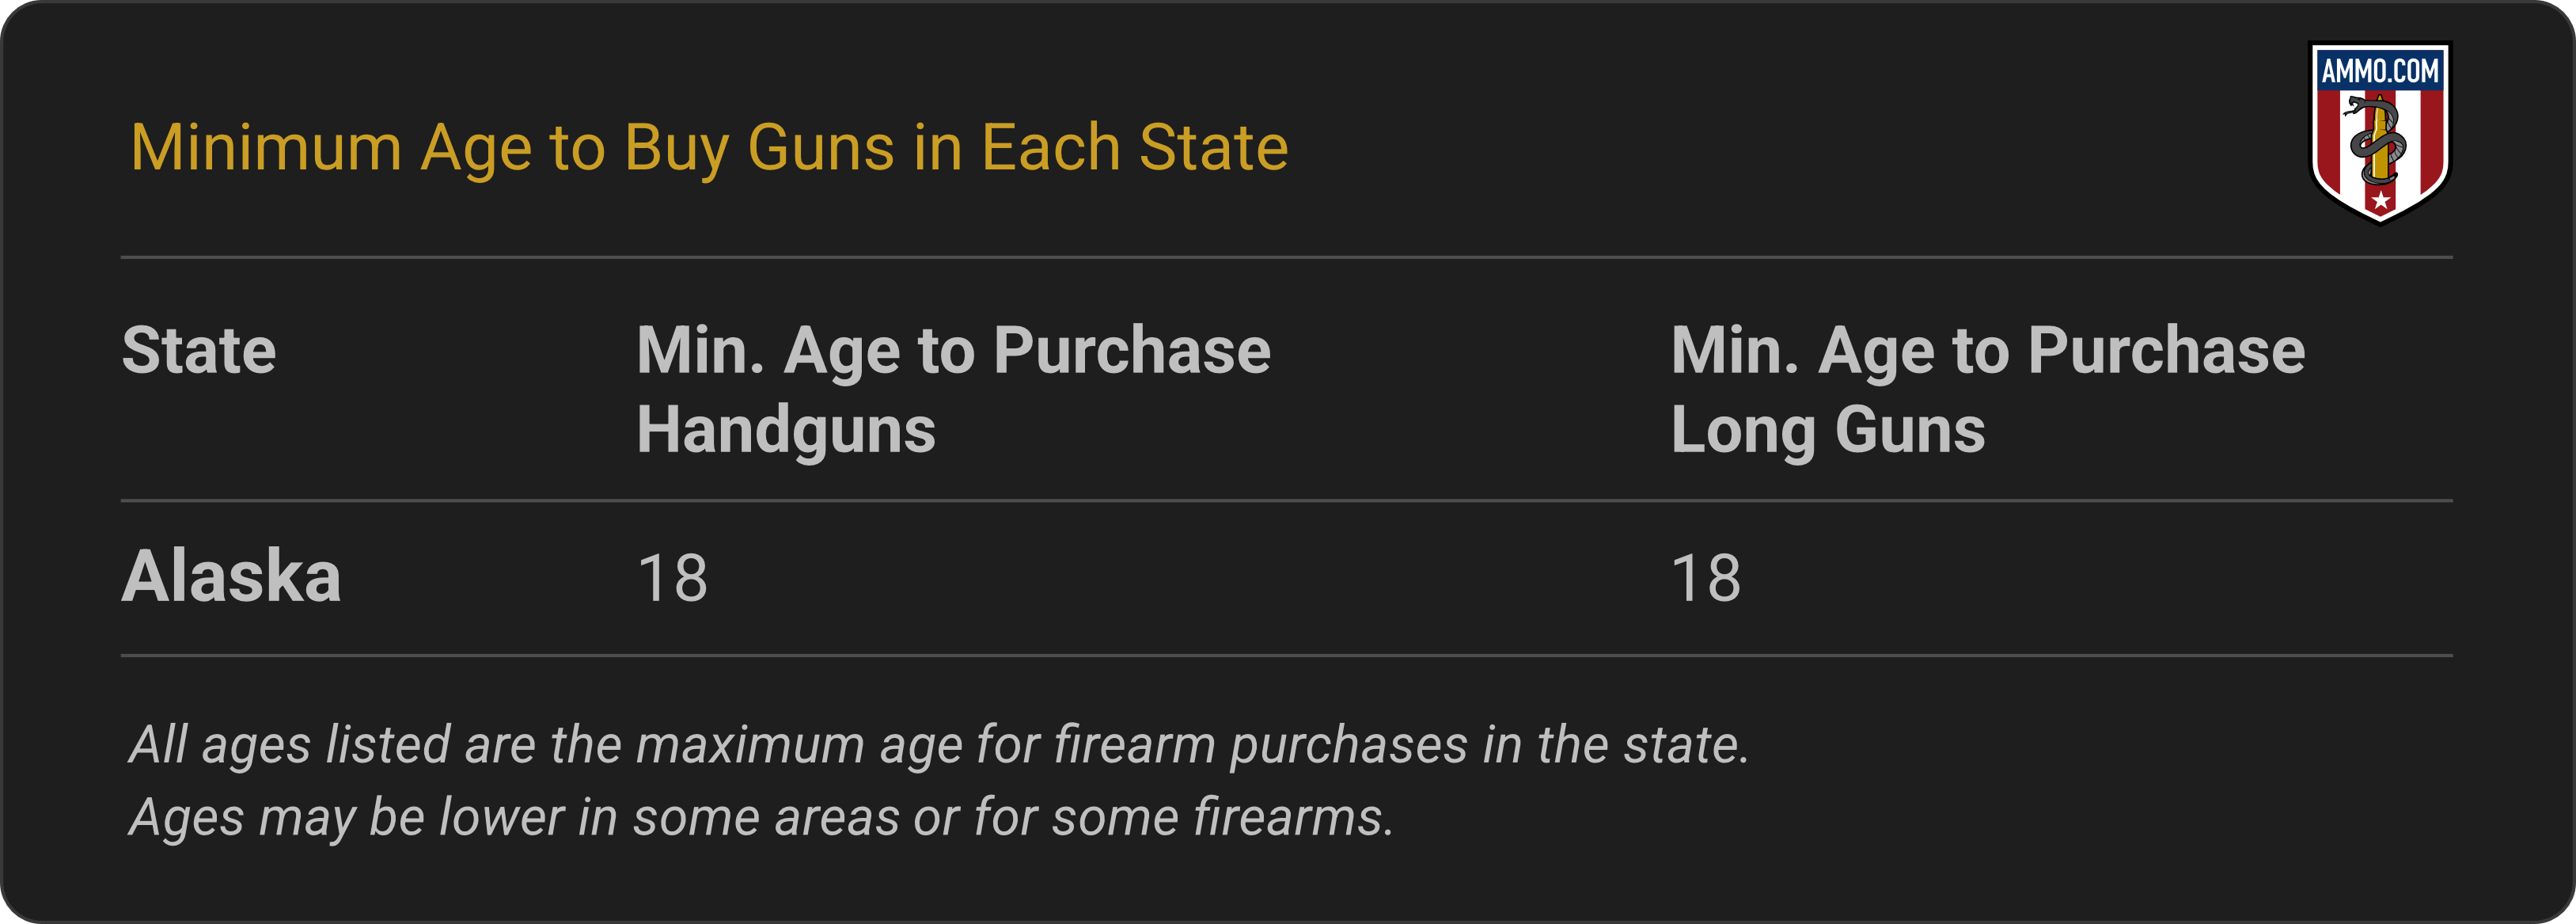This screenshot has width=2576, height=924.
Task: Click the word "Handguns" in the column header
Action: pos(786,430)
